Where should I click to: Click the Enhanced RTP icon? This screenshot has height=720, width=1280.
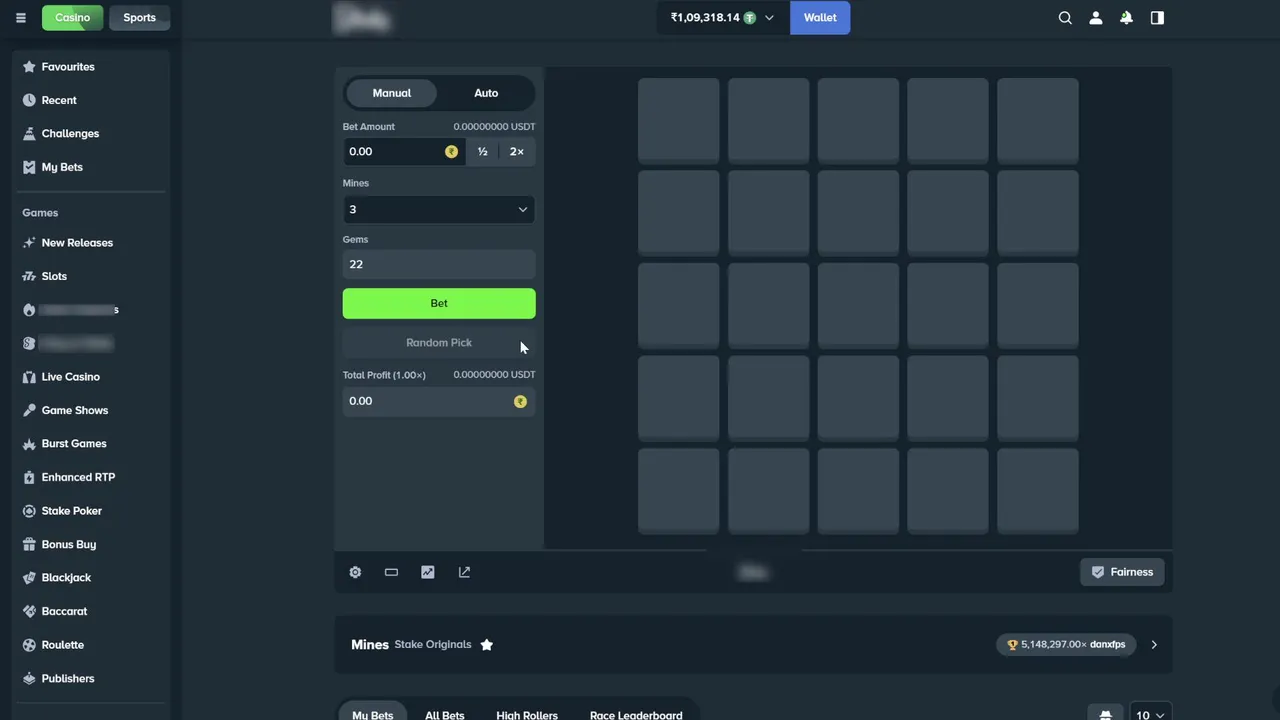coord(29,477)
